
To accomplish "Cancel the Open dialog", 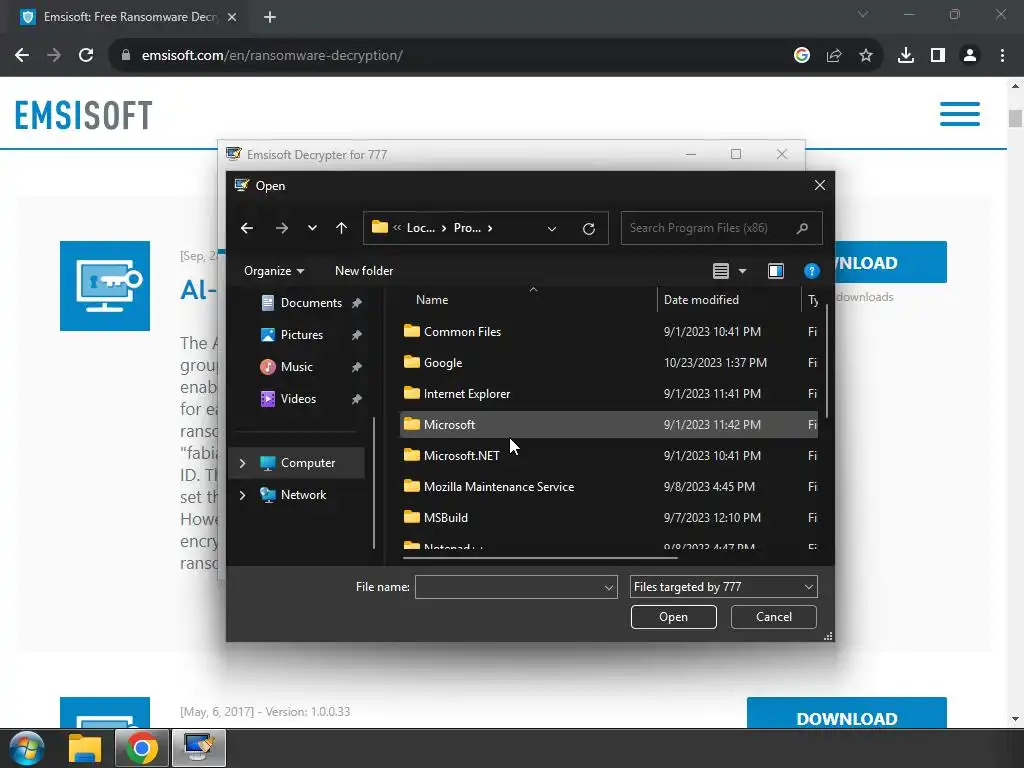I will pyautogui.click(x=774, y=617).
